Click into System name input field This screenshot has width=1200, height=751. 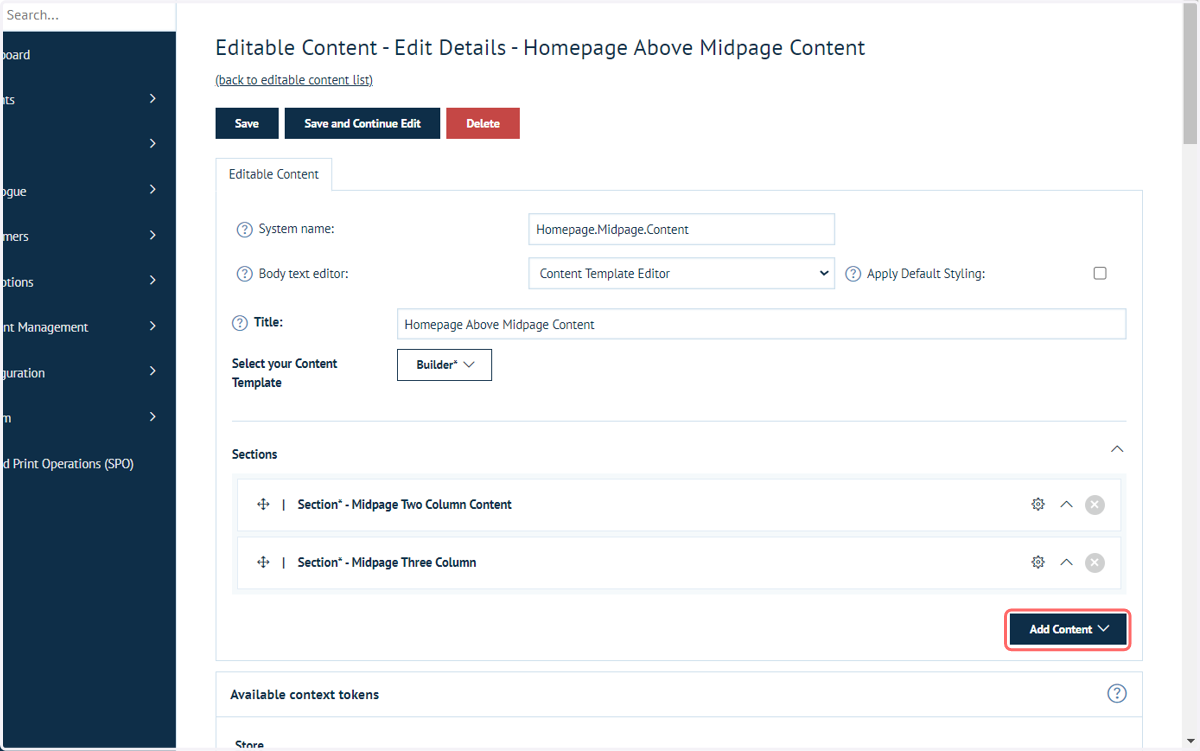681,229
